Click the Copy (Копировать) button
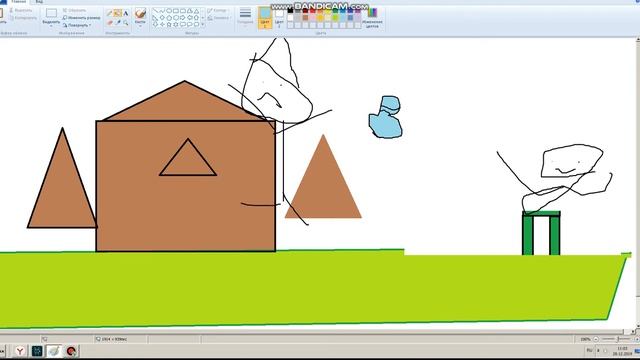The height and width of the screenshot is (360, 640). 24,18
